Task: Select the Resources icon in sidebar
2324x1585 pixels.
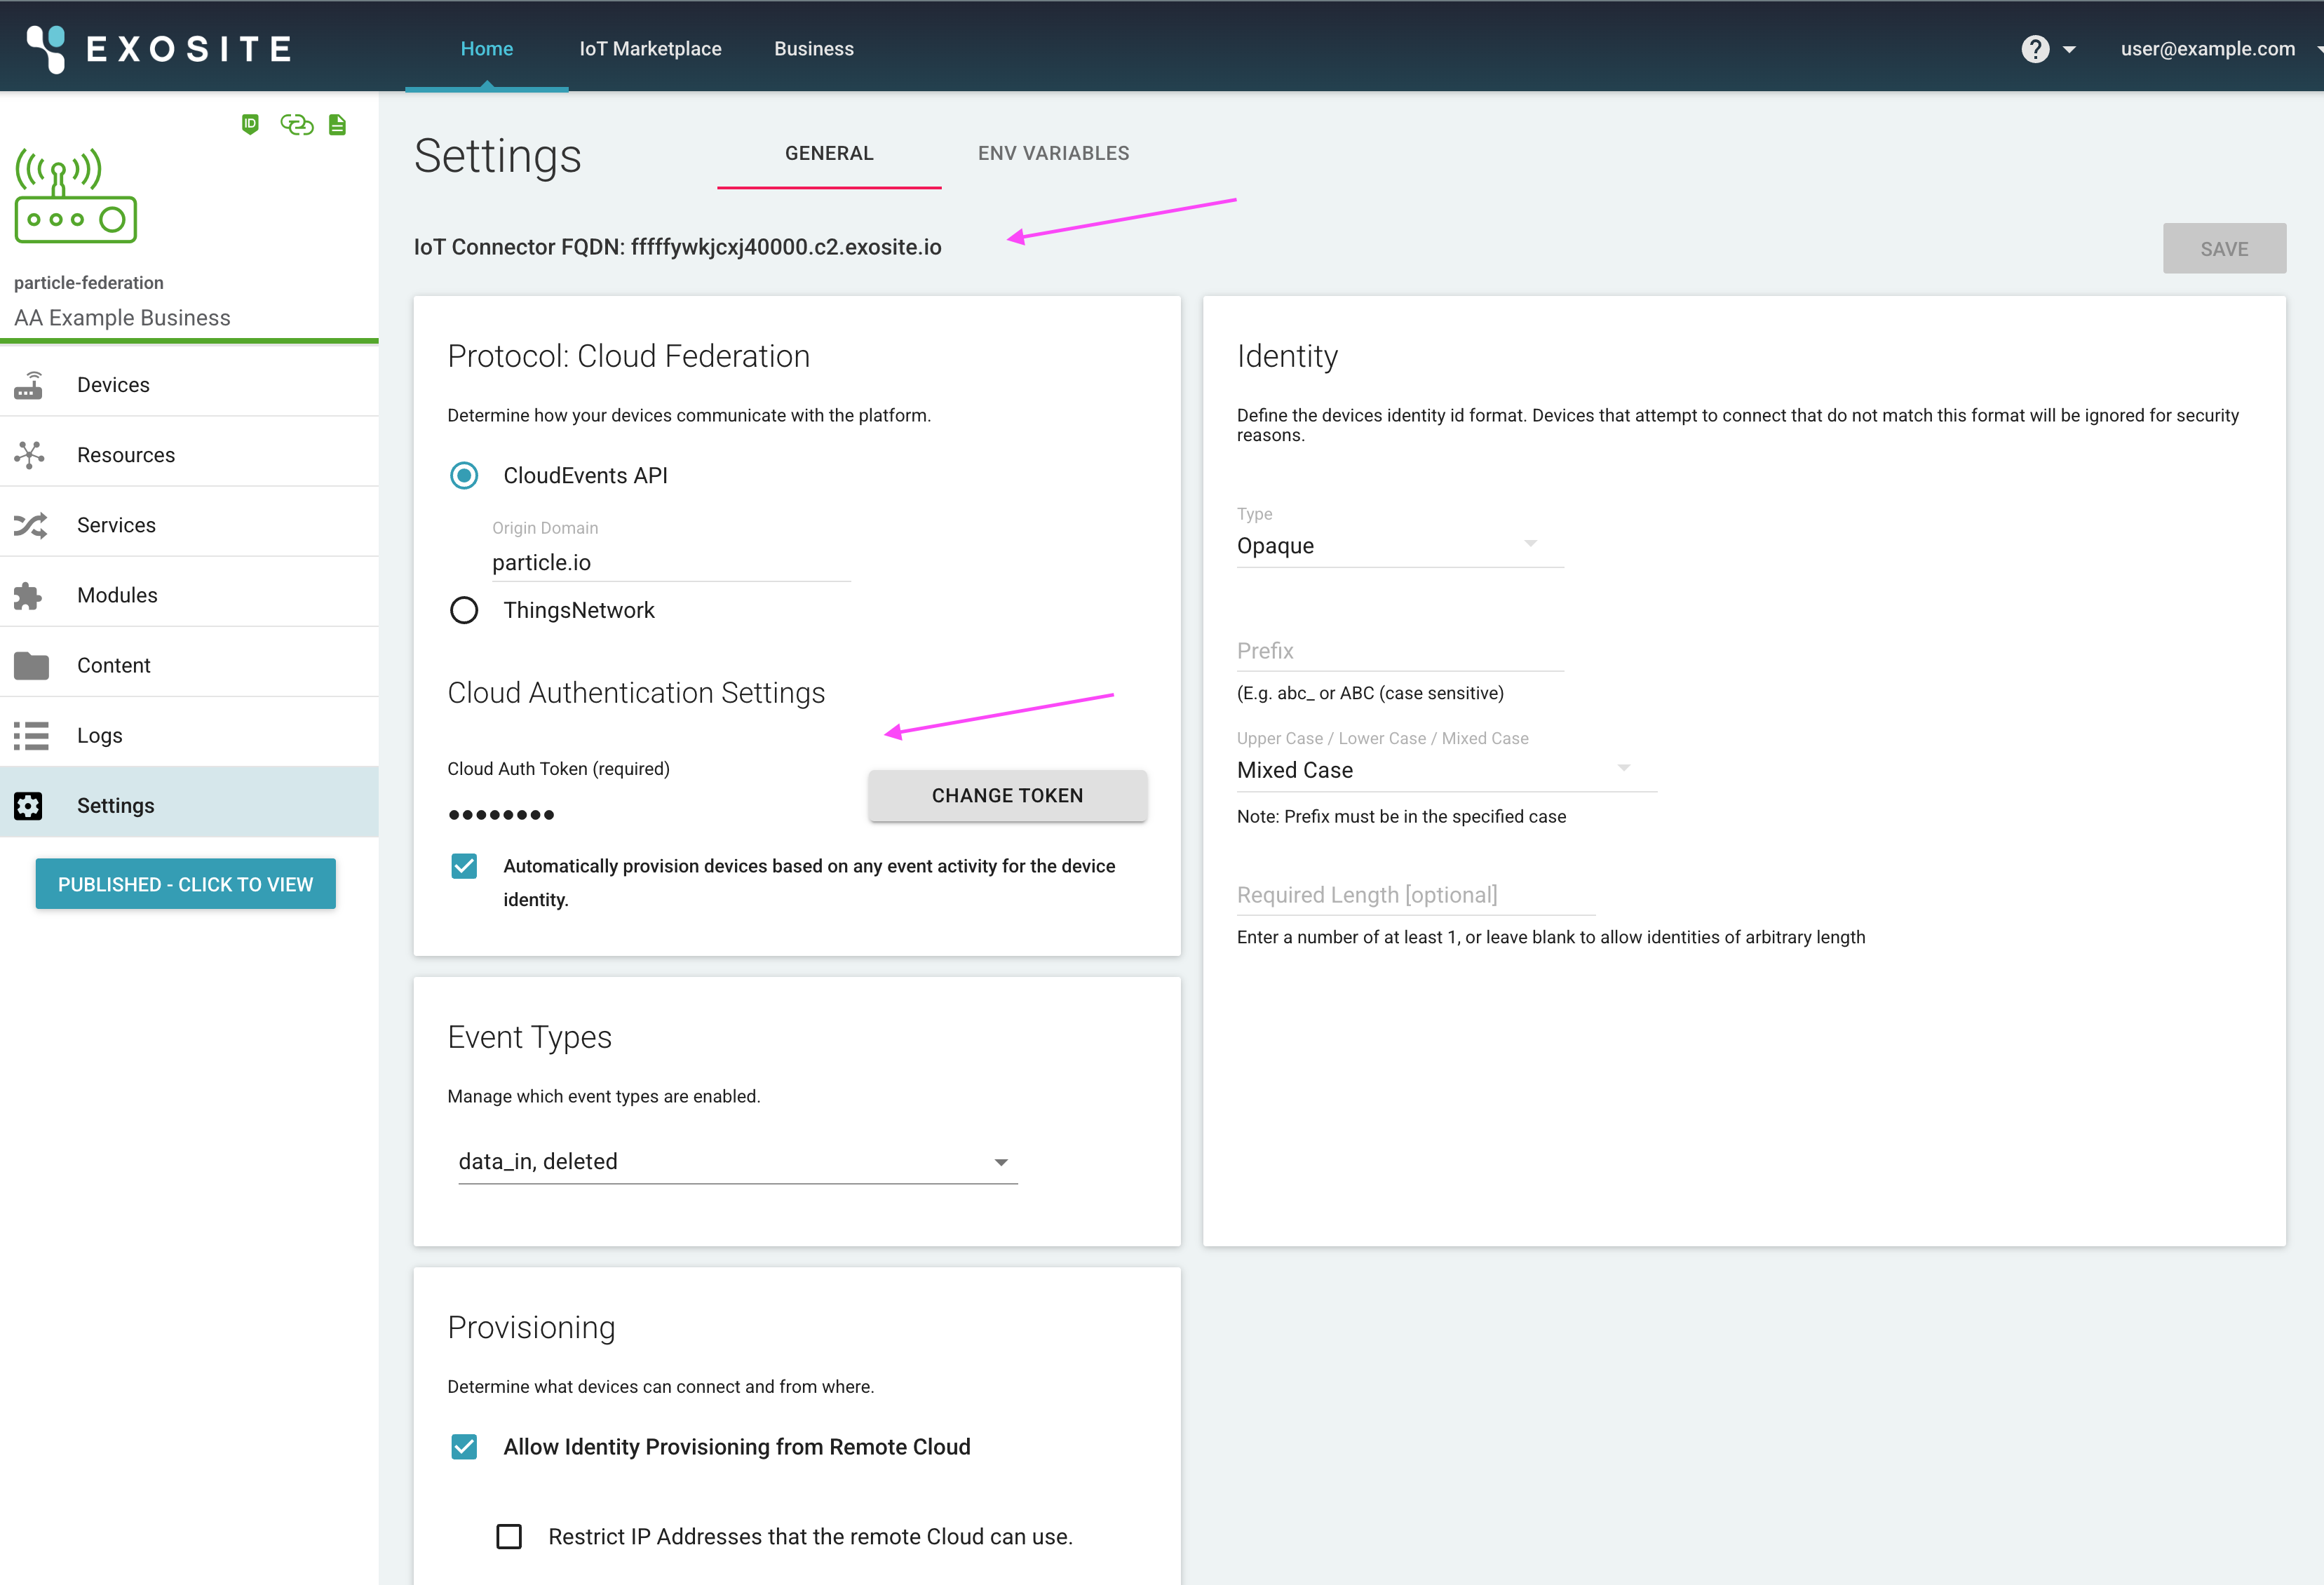Action: pyautogui.click(x=30, y=454)
